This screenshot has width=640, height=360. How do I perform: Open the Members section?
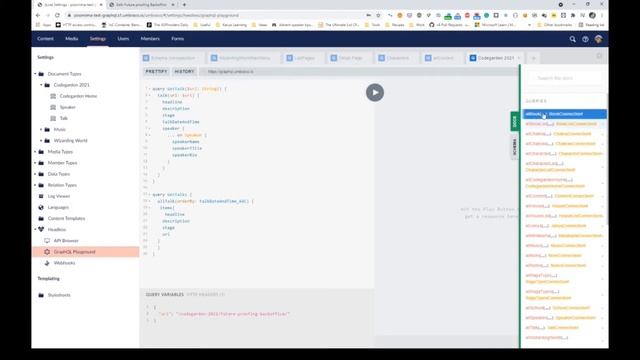150,39
